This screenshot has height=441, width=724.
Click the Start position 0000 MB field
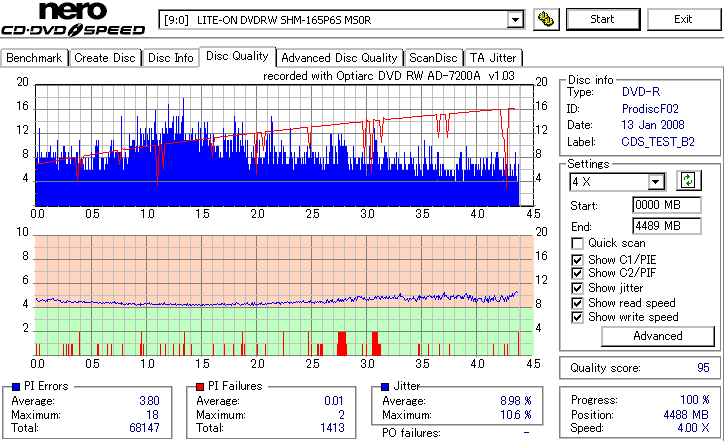click(x=666, y=205)
